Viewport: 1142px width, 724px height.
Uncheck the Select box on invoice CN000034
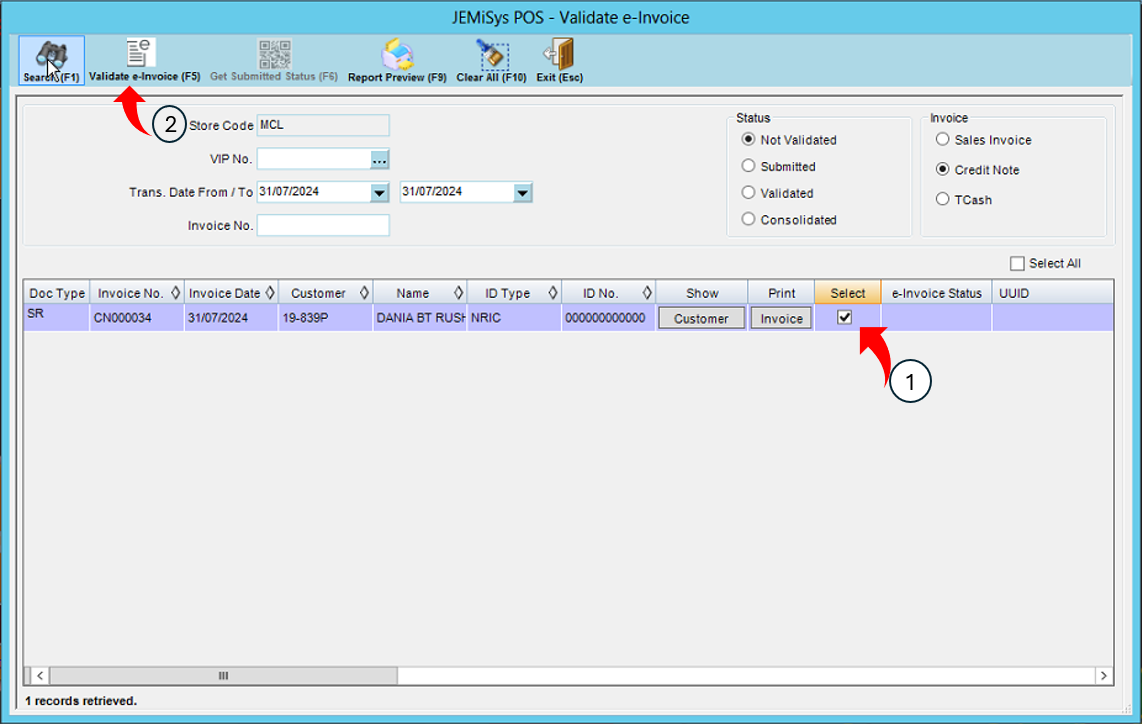point(846,317)
